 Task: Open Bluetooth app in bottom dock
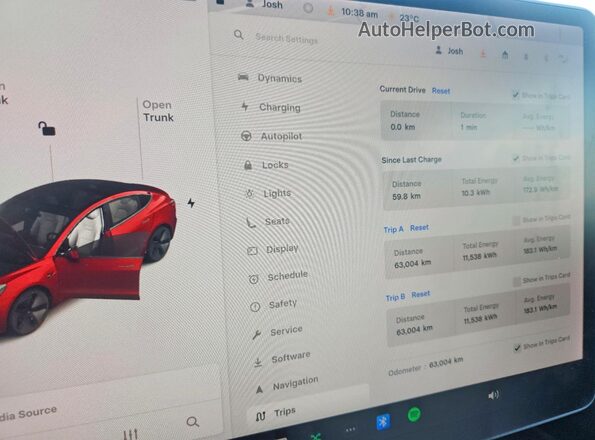(x=383, y=421)
